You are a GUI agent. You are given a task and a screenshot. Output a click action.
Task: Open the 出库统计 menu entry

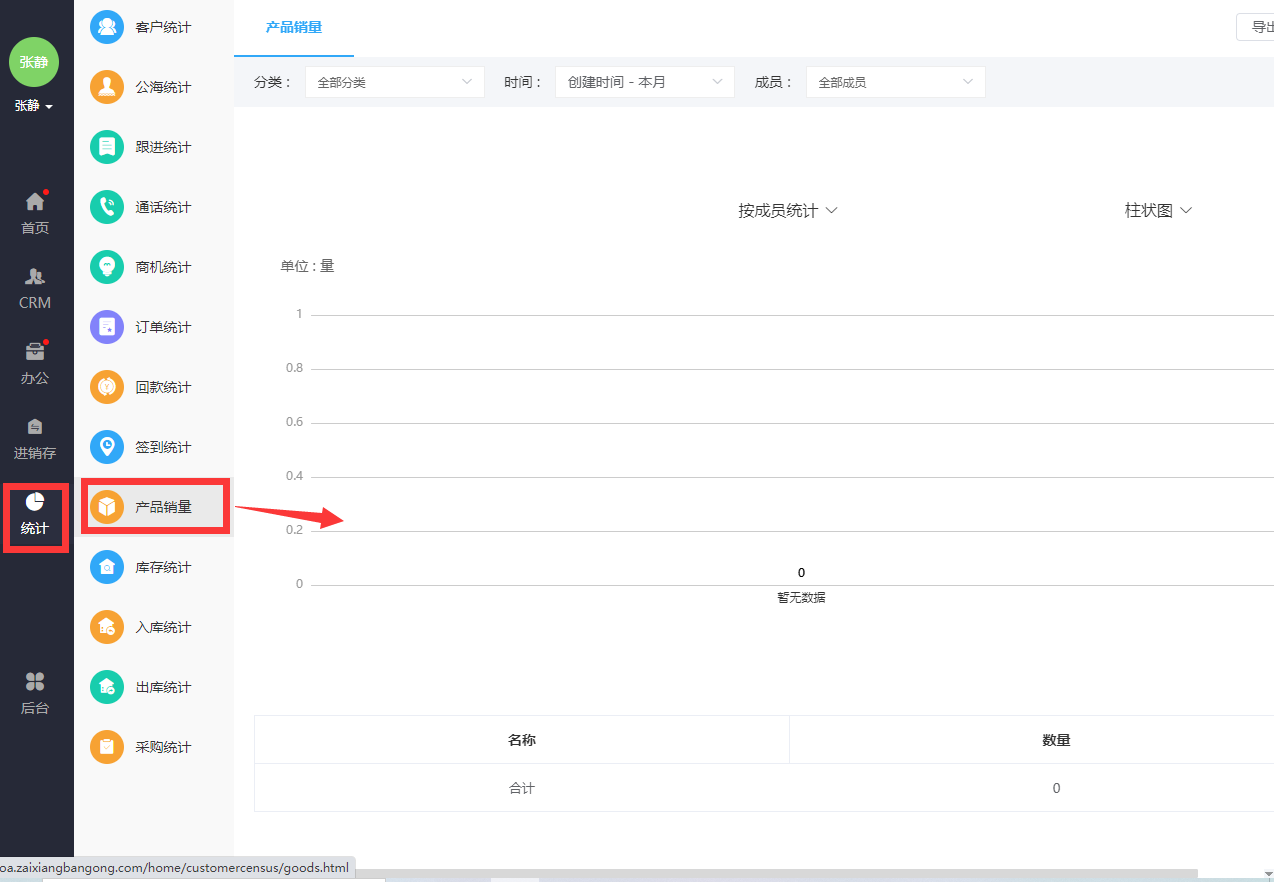154,687
